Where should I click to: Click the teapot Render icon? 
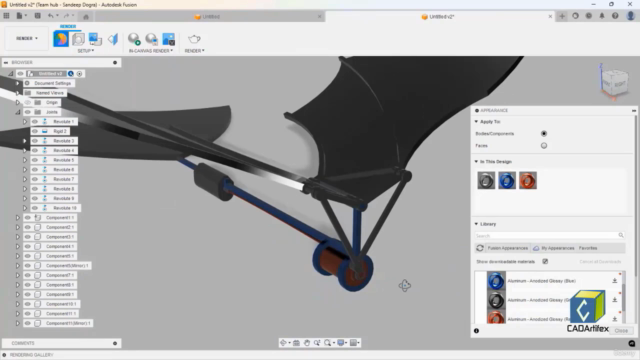pos(194,39)
